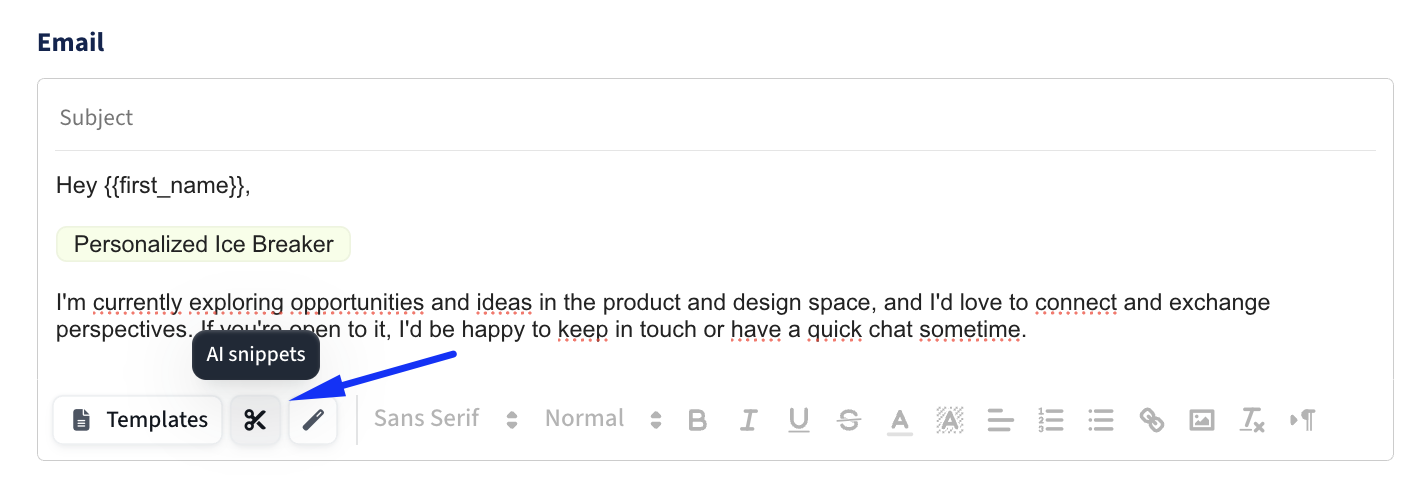
Task: Clear text formatting
Action: coord(1252,420)
